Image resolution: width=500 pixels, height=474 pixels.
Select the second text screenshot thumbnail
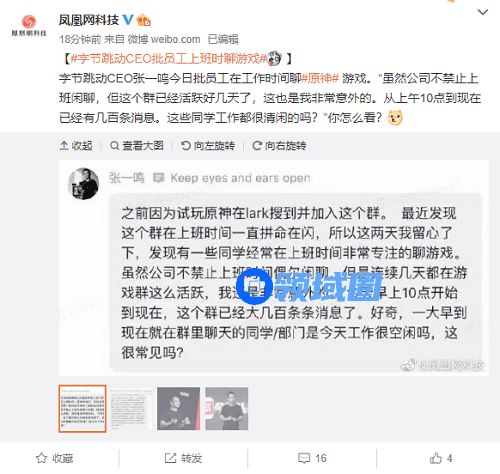(130, 409)
